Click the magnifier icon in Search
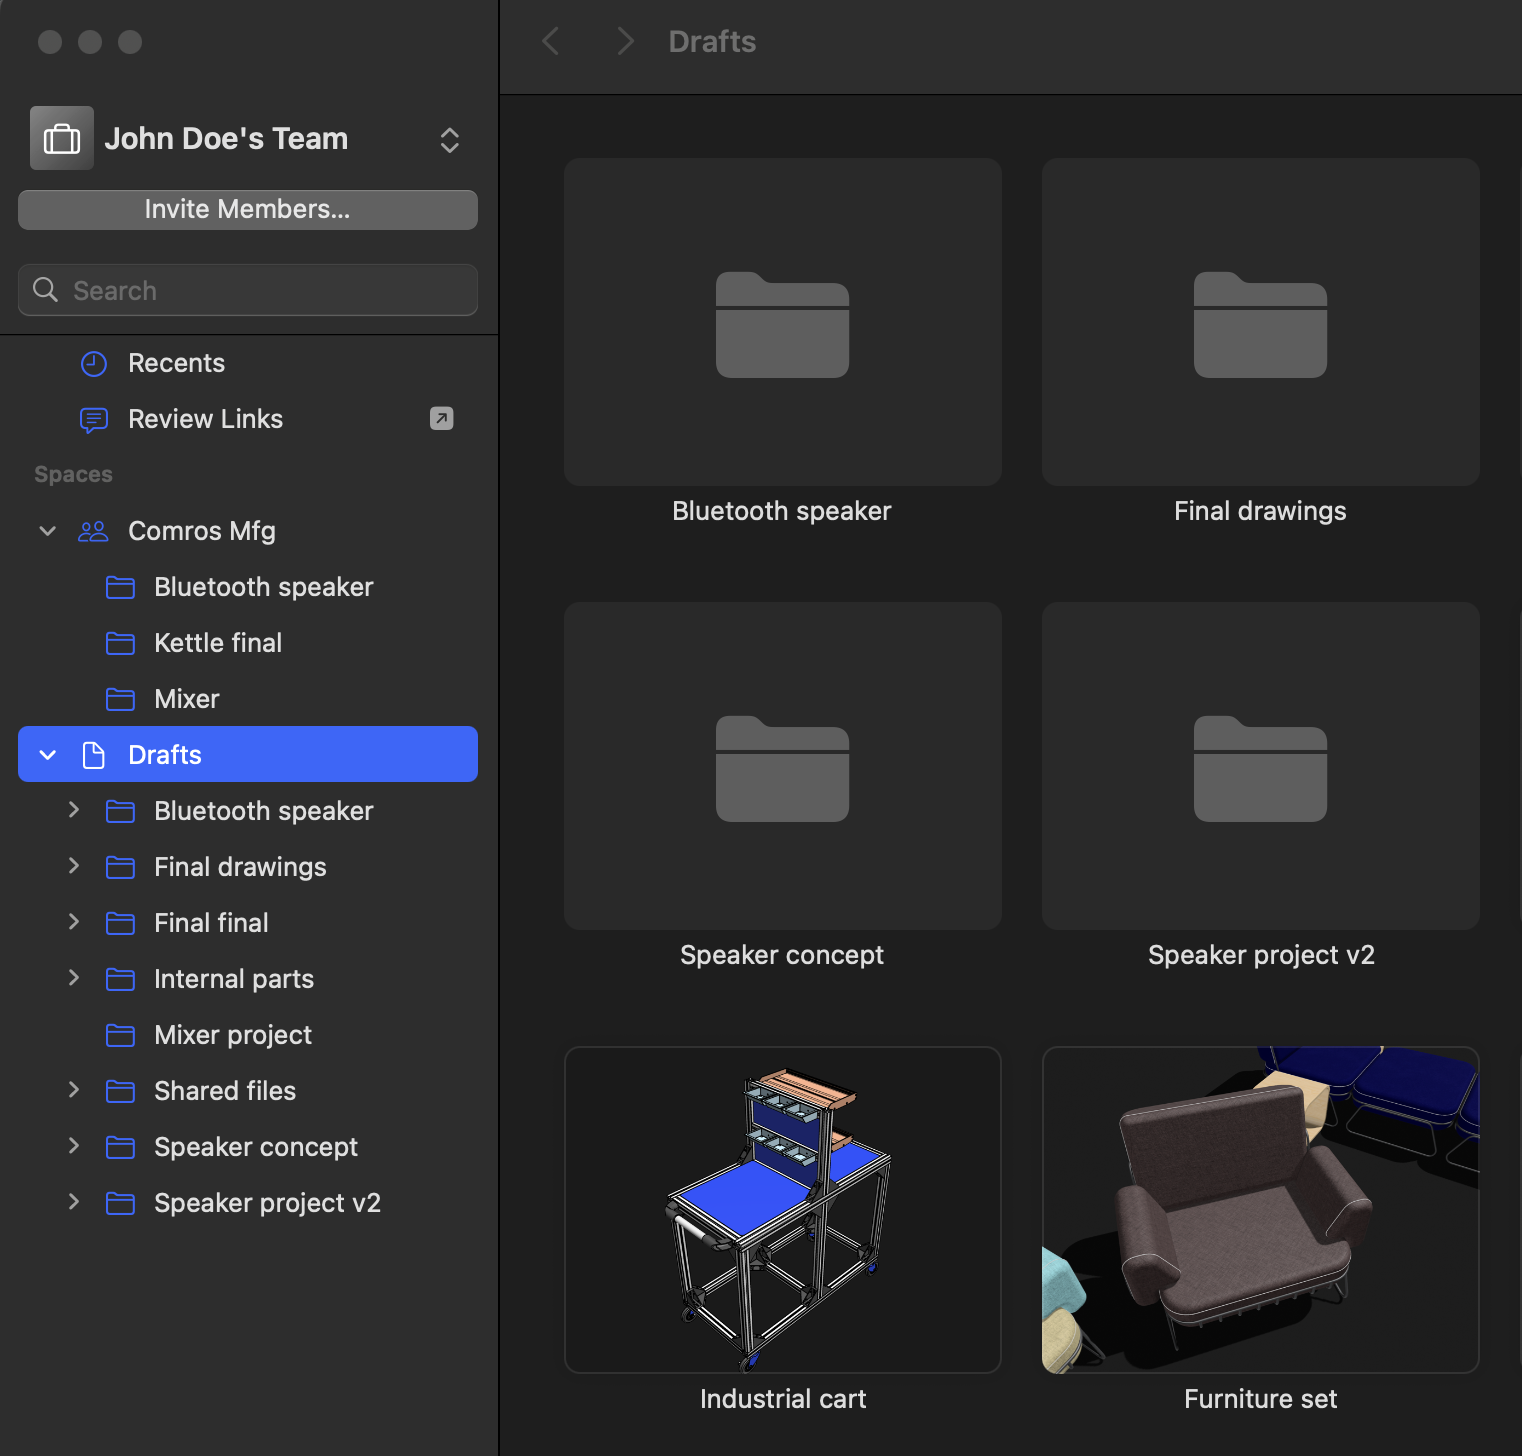1522x1456 pixels. [46, 290]
